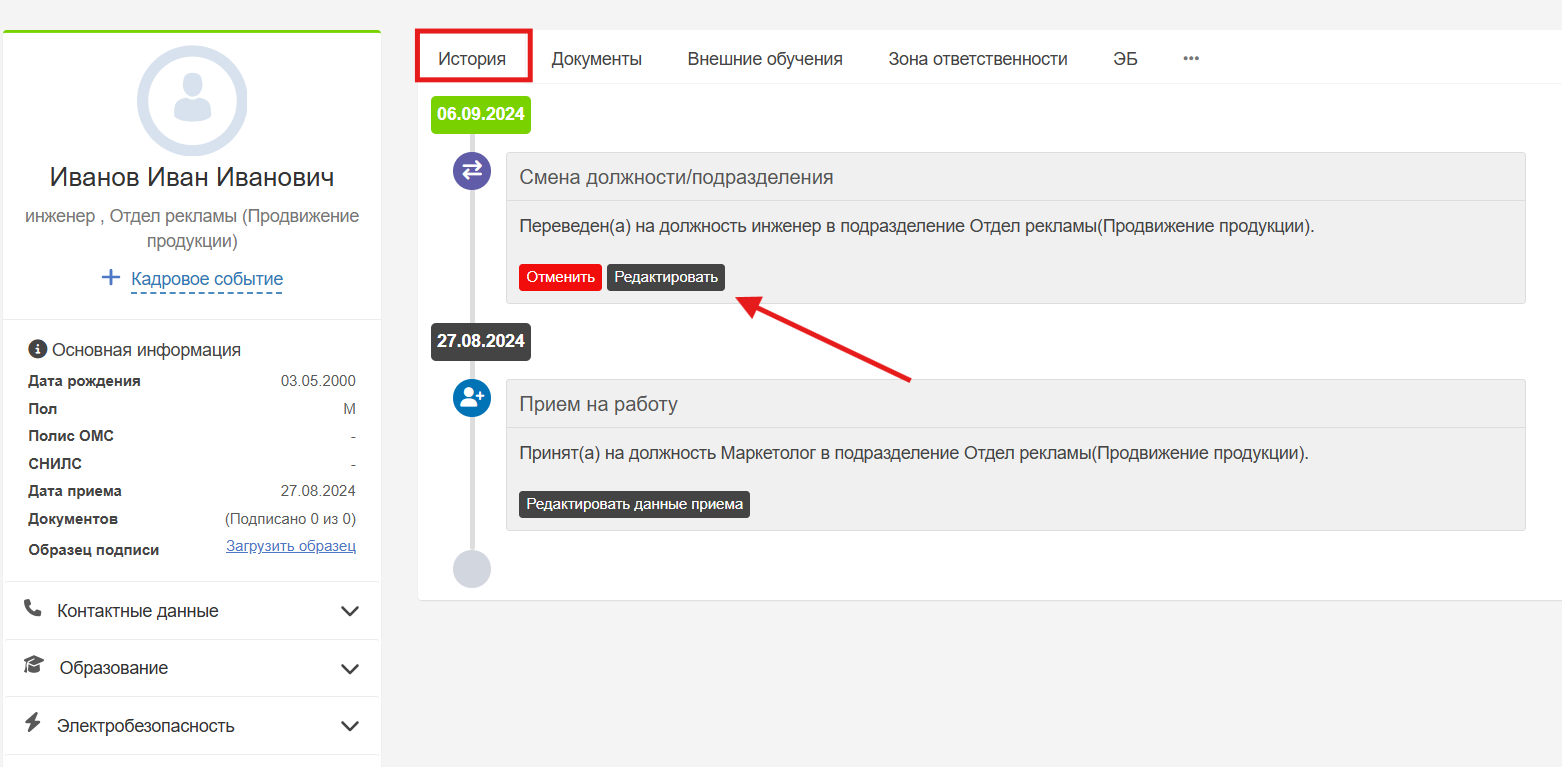Click the employee avatar placeholder icon

[x=192, y=100]
